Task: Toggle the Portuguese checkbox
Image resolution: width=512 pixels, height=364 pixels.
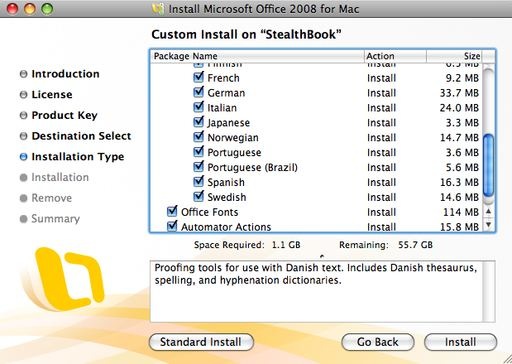Action: (x=199, y=152)
